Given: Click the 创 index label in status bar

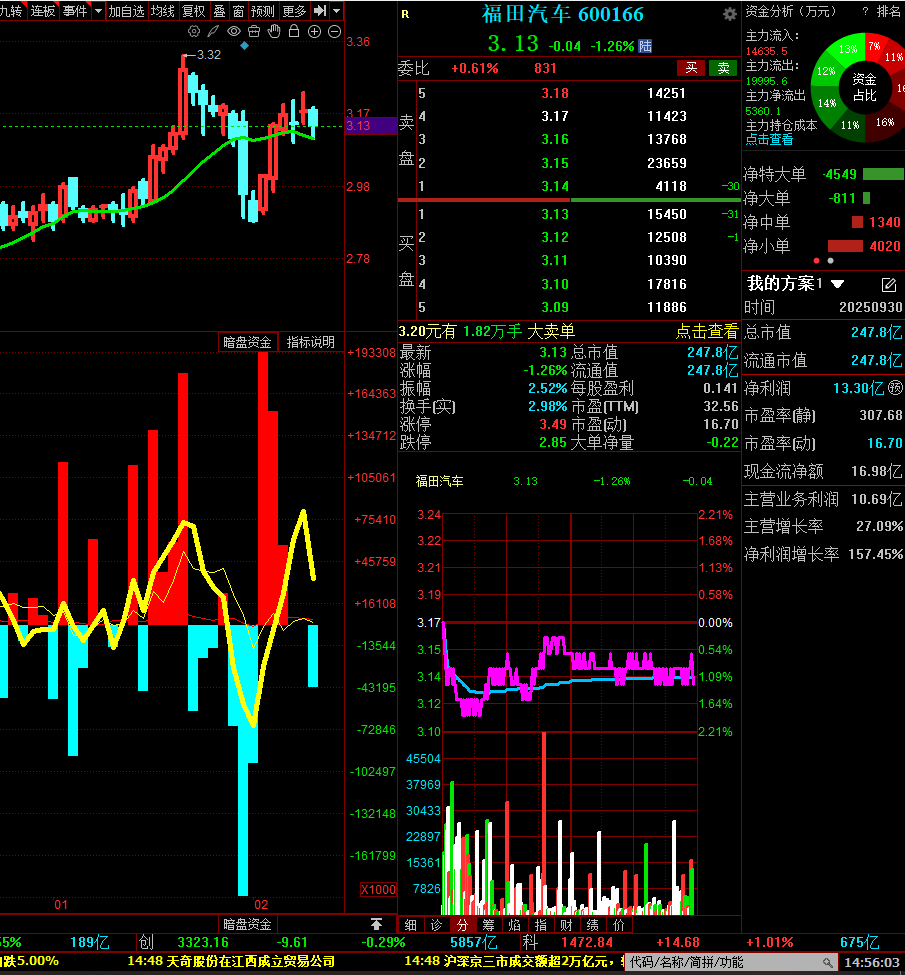Looking at the screenshot, I should point(146,942).
